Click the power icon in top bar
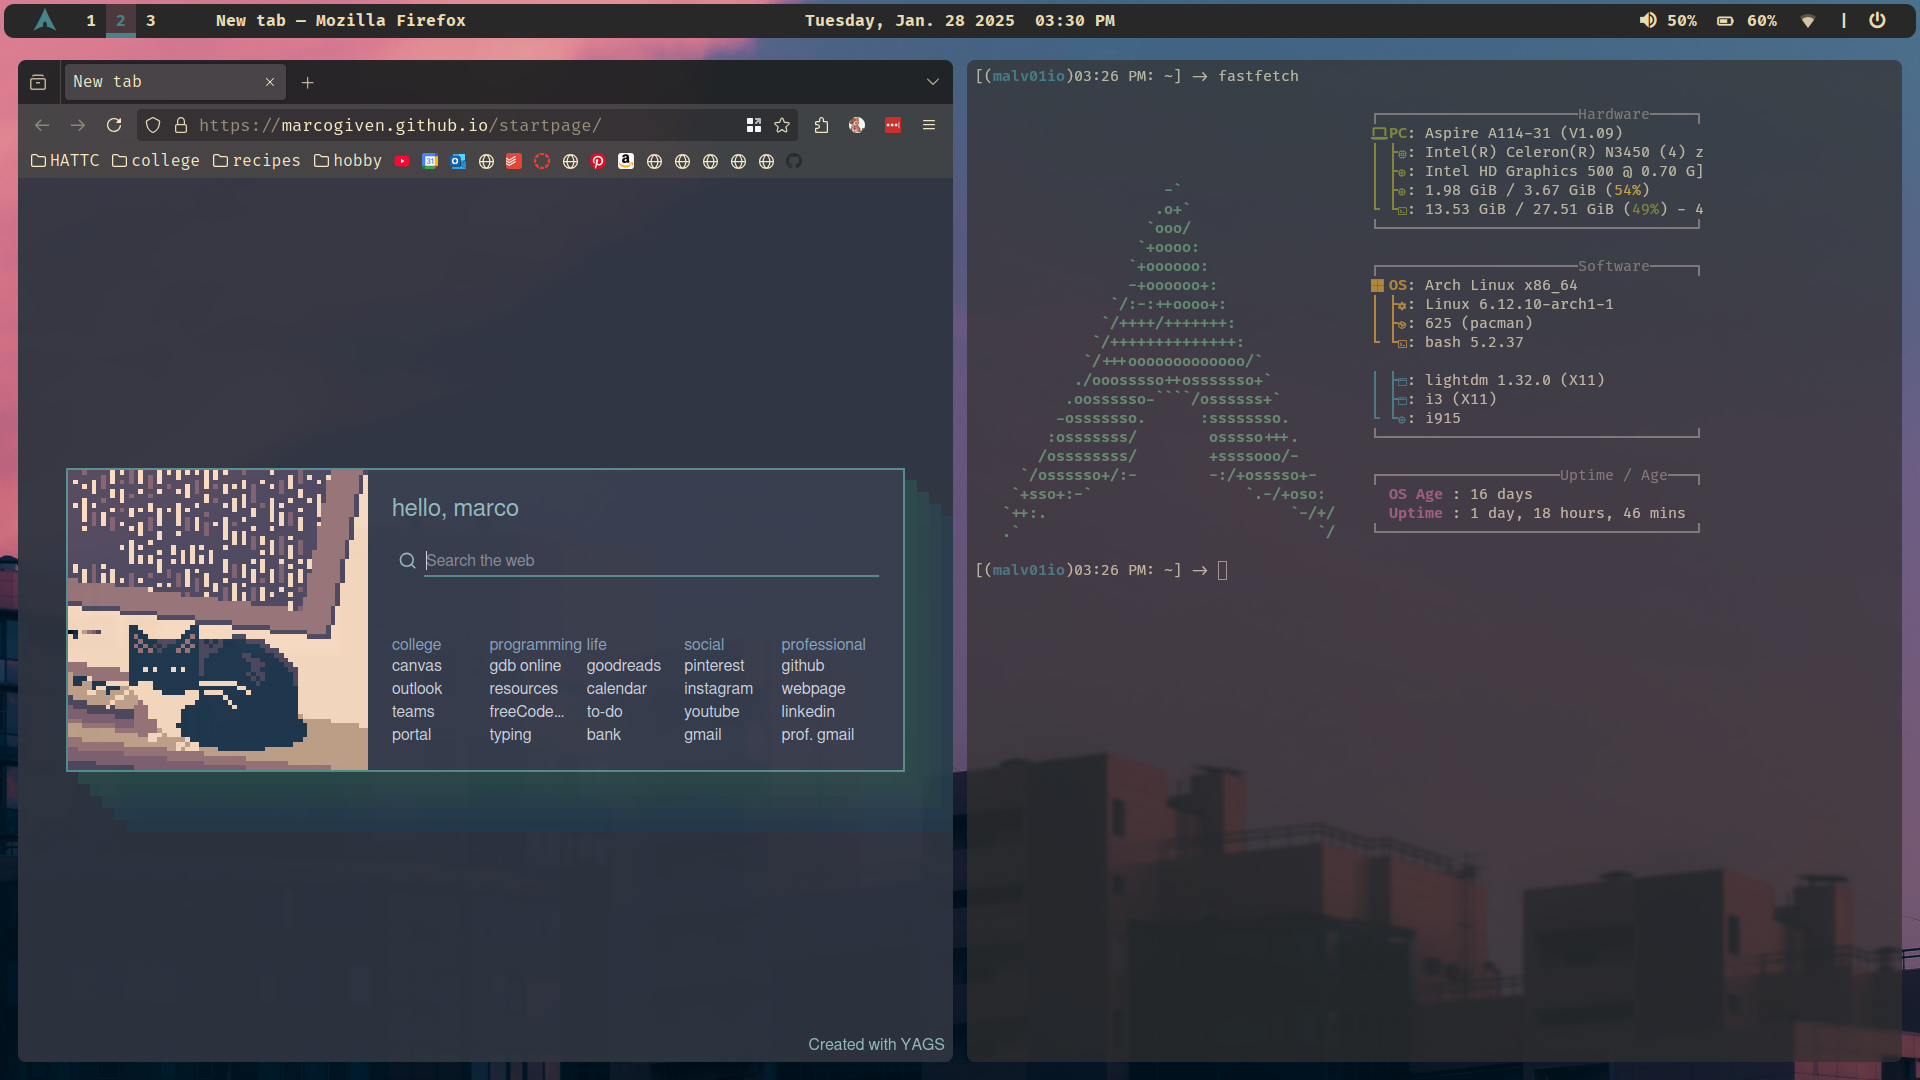This screenshot has width=1920, height=1080. click(1877, 20)
